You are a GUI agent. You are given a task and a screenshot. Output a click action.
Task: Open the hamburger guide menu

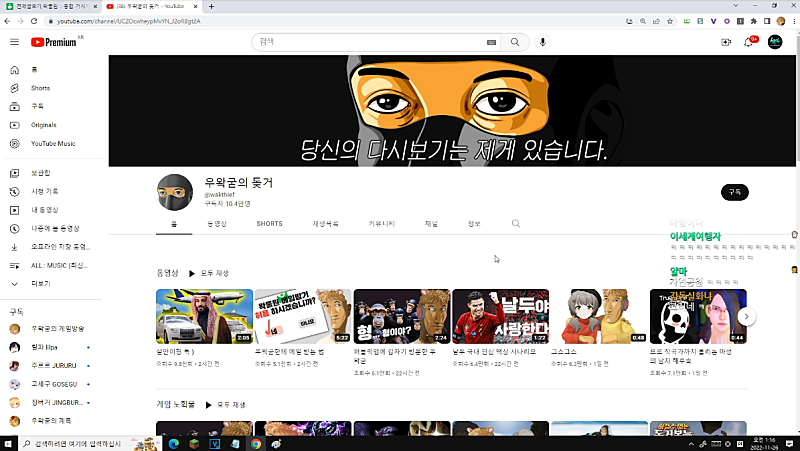(14, 42)
